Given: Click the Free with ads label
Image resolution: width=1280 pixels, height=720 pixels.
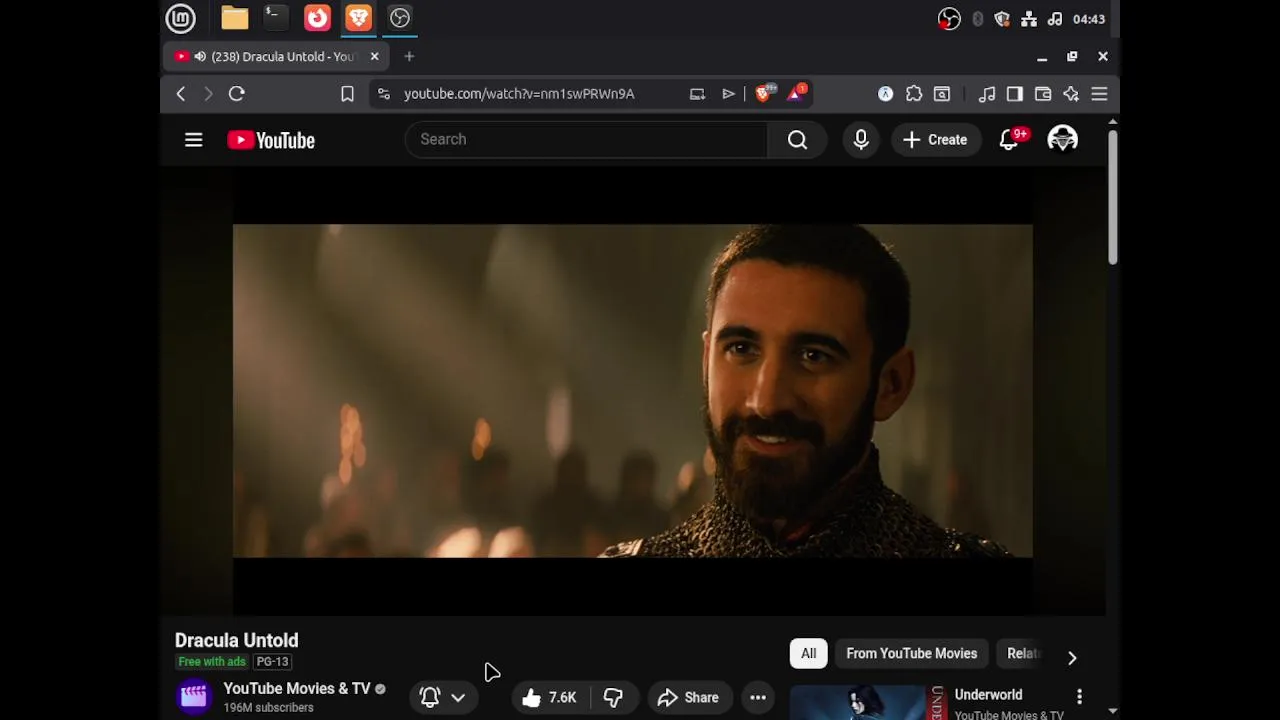Looking at the screenshot, I should click(212, 662).
